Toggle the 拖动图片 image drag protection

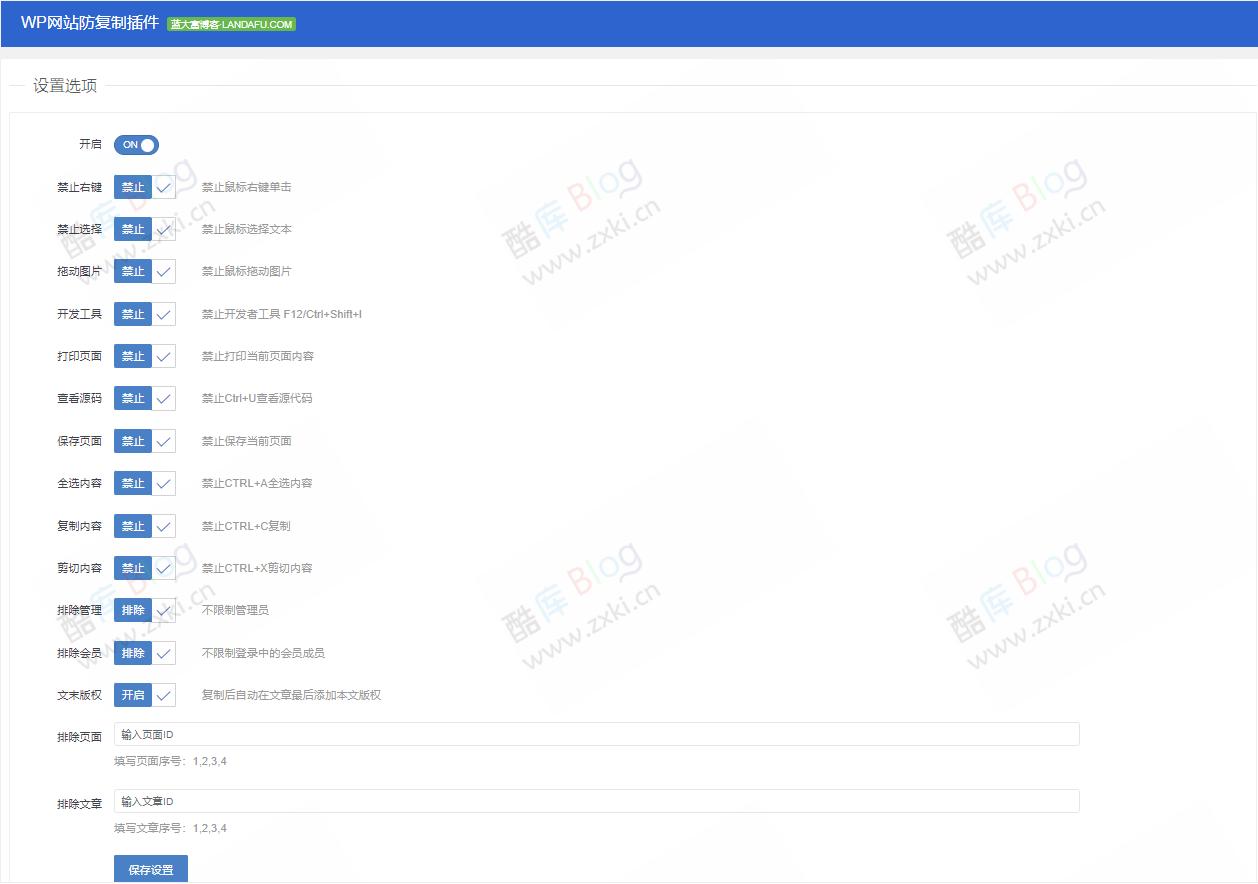point(144,271)
